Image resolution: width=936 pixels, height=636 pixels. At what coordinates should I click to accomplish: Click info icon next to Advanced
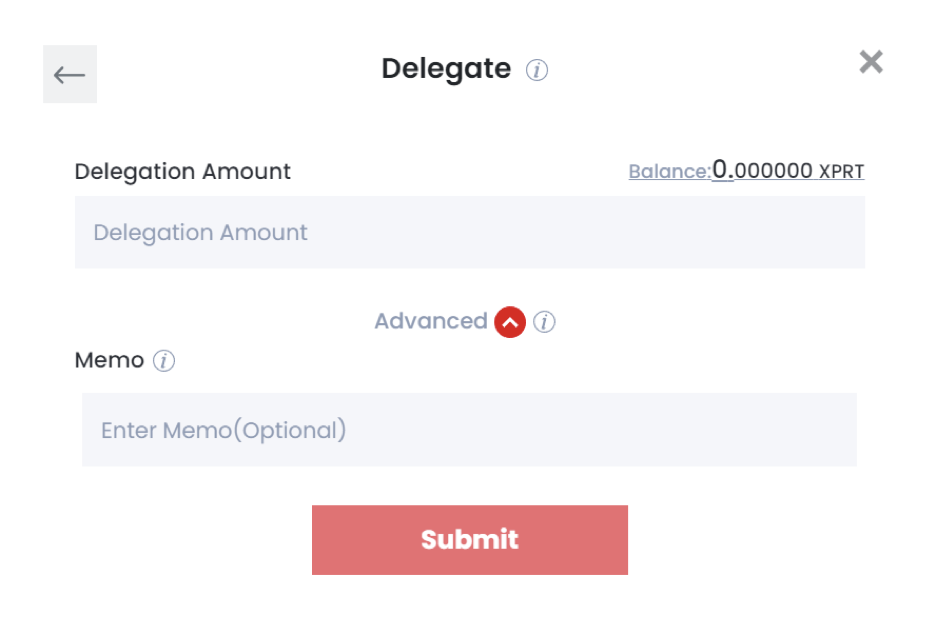(x=544, y=322)
